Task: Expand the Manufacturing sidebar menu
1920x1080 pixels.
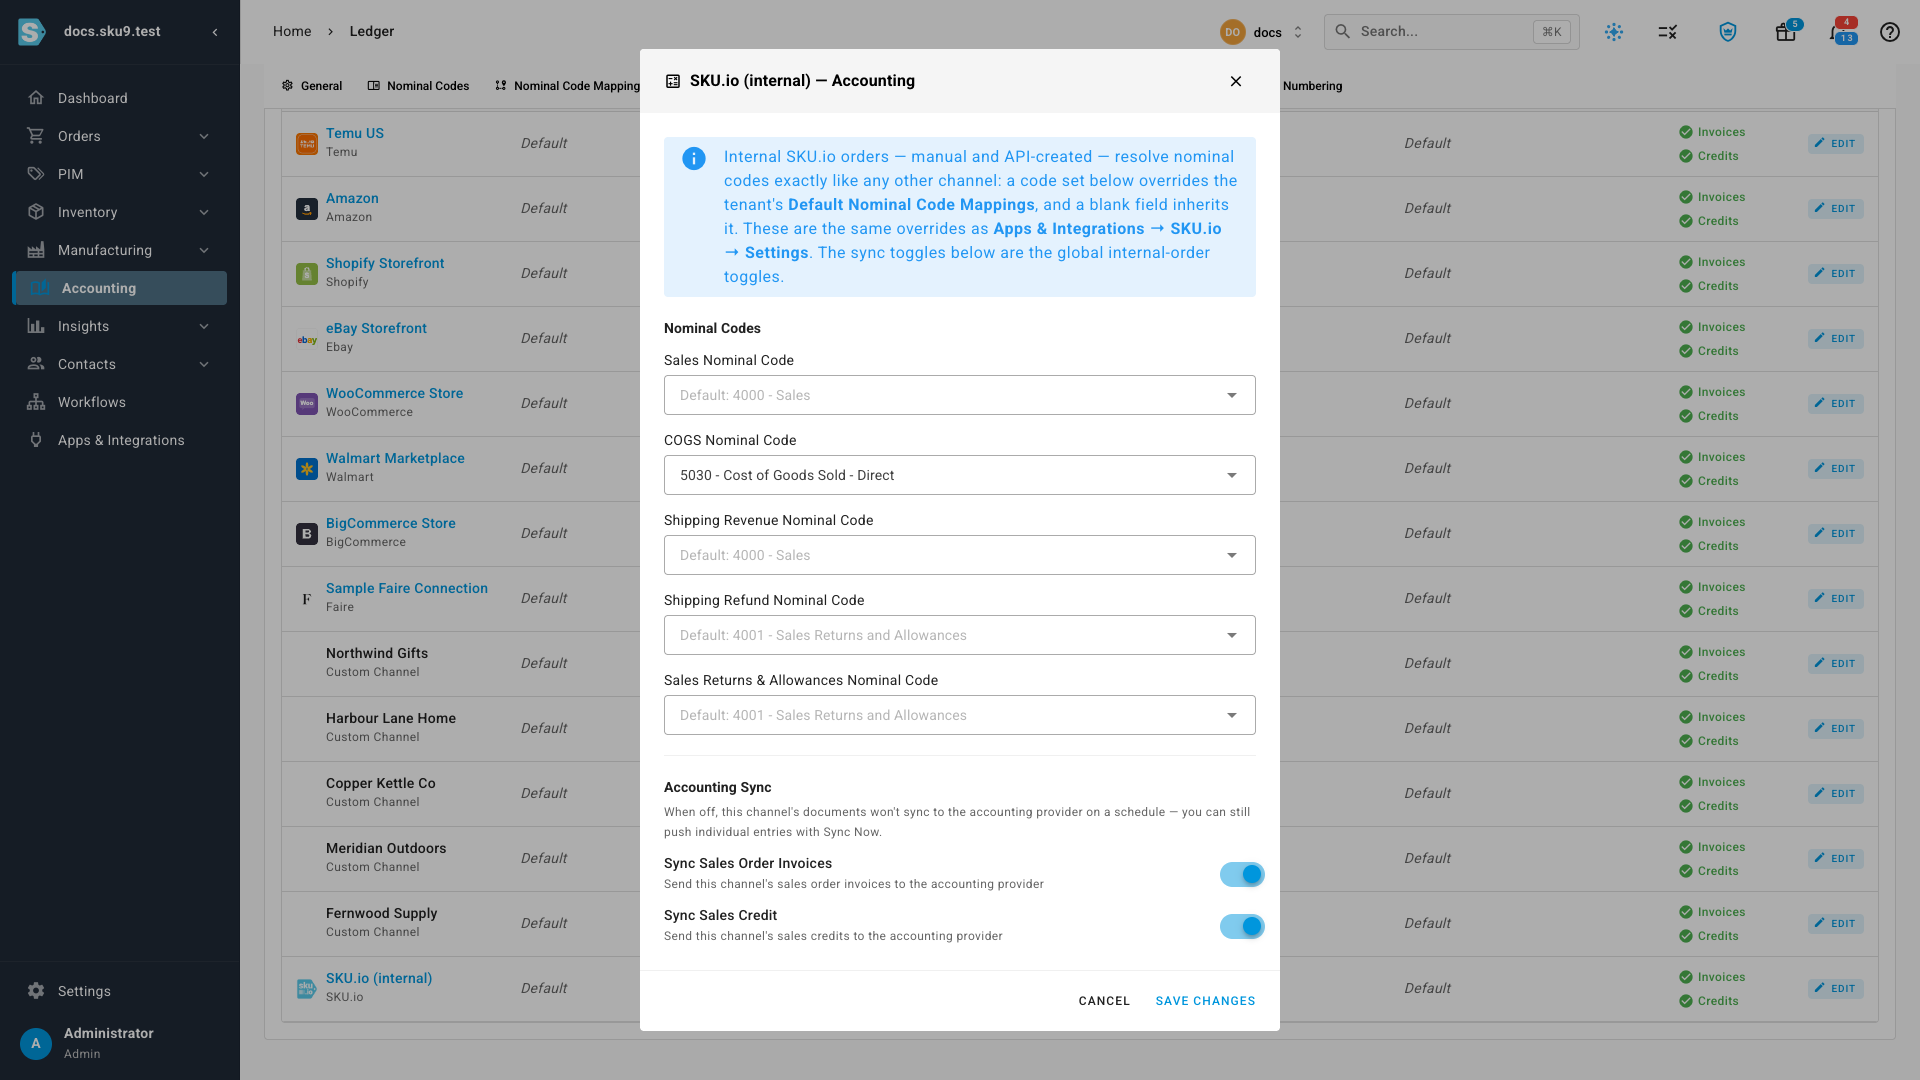Action: click(204, 250)
